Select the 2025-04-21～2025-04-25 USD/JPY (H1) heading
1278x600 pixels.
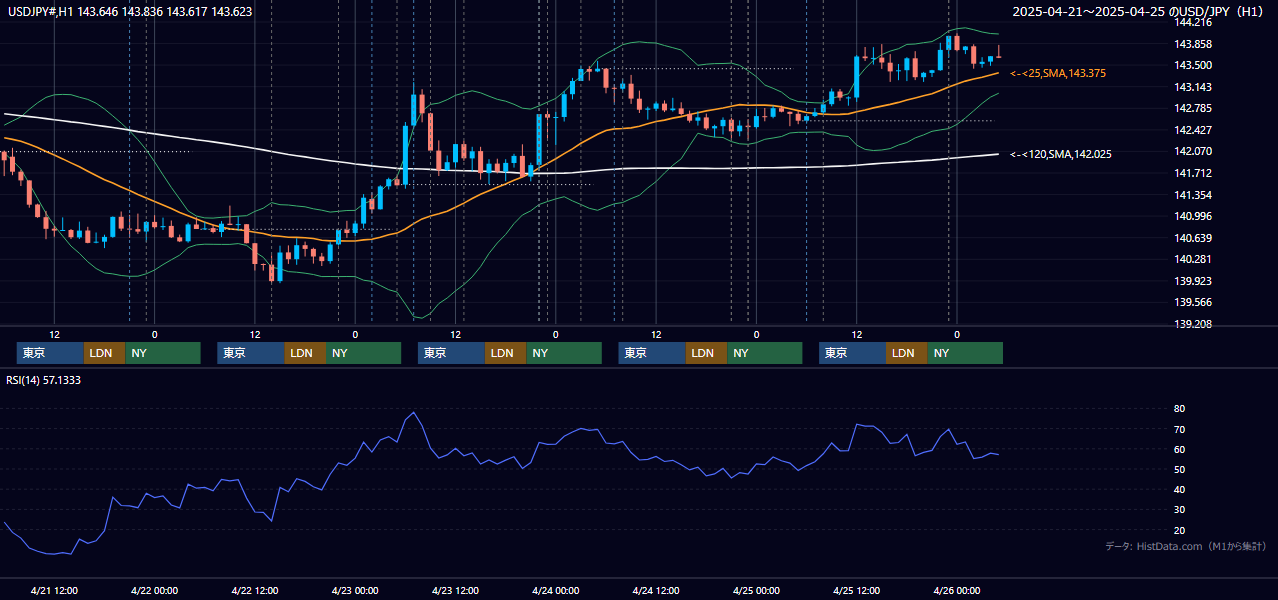1139,11
